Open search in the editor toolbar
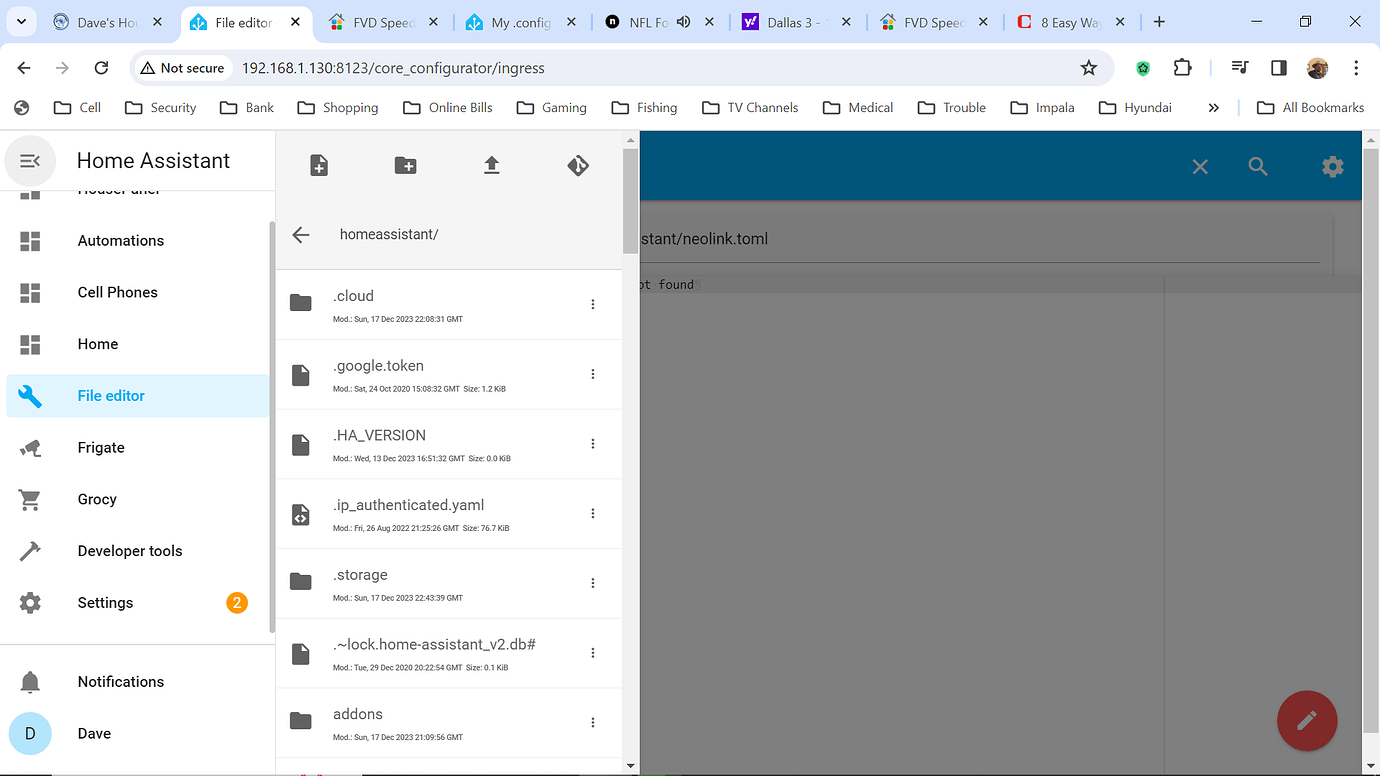Image resolution: width=1380 pixels, height=776 pixels. pyautogui.click(x=1258, y=167)
